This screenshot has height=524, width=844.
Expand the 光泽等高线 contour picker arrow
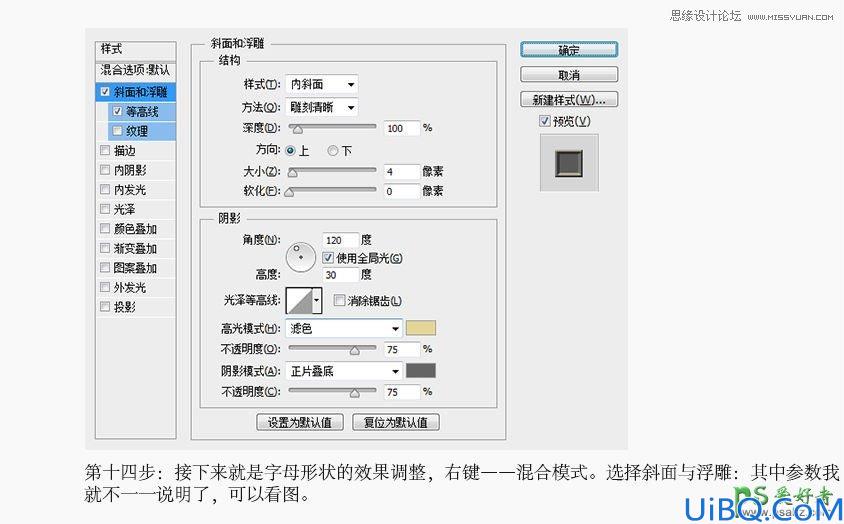(317, 301)
